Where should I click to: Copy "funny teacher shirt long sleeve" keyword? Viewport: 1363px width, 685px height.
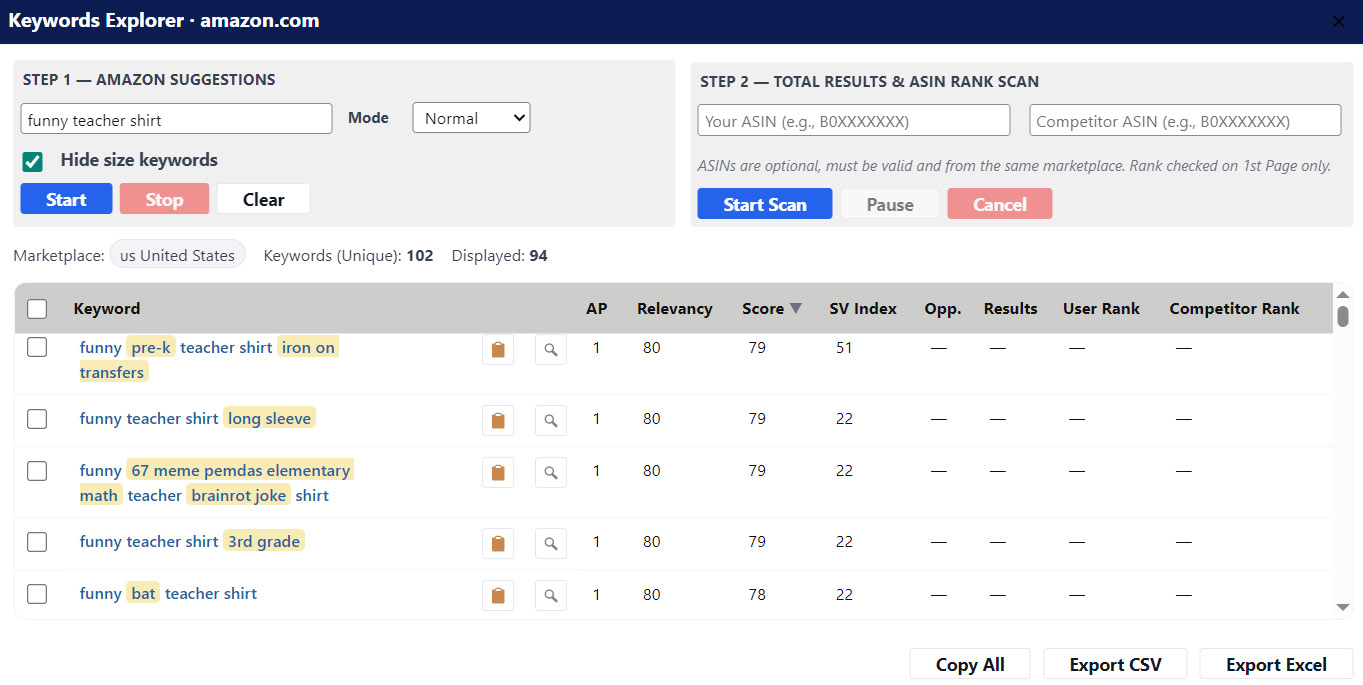(x=497, y=420)
